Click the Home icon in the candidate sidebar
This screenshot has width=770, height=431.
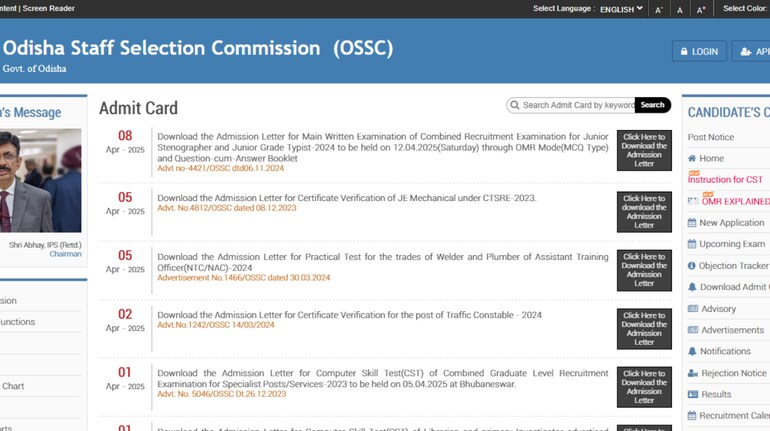pos(692,158)
